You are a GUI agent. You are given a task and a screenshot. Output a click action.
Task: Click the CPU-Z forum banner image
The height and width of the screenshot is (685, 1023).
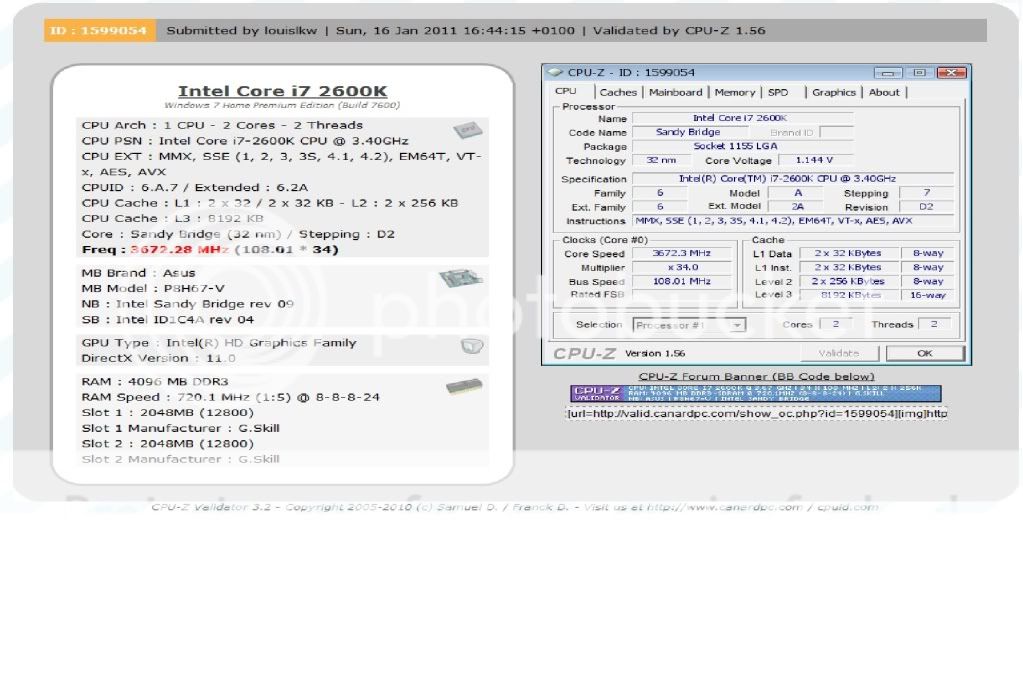tap(758, 393)
